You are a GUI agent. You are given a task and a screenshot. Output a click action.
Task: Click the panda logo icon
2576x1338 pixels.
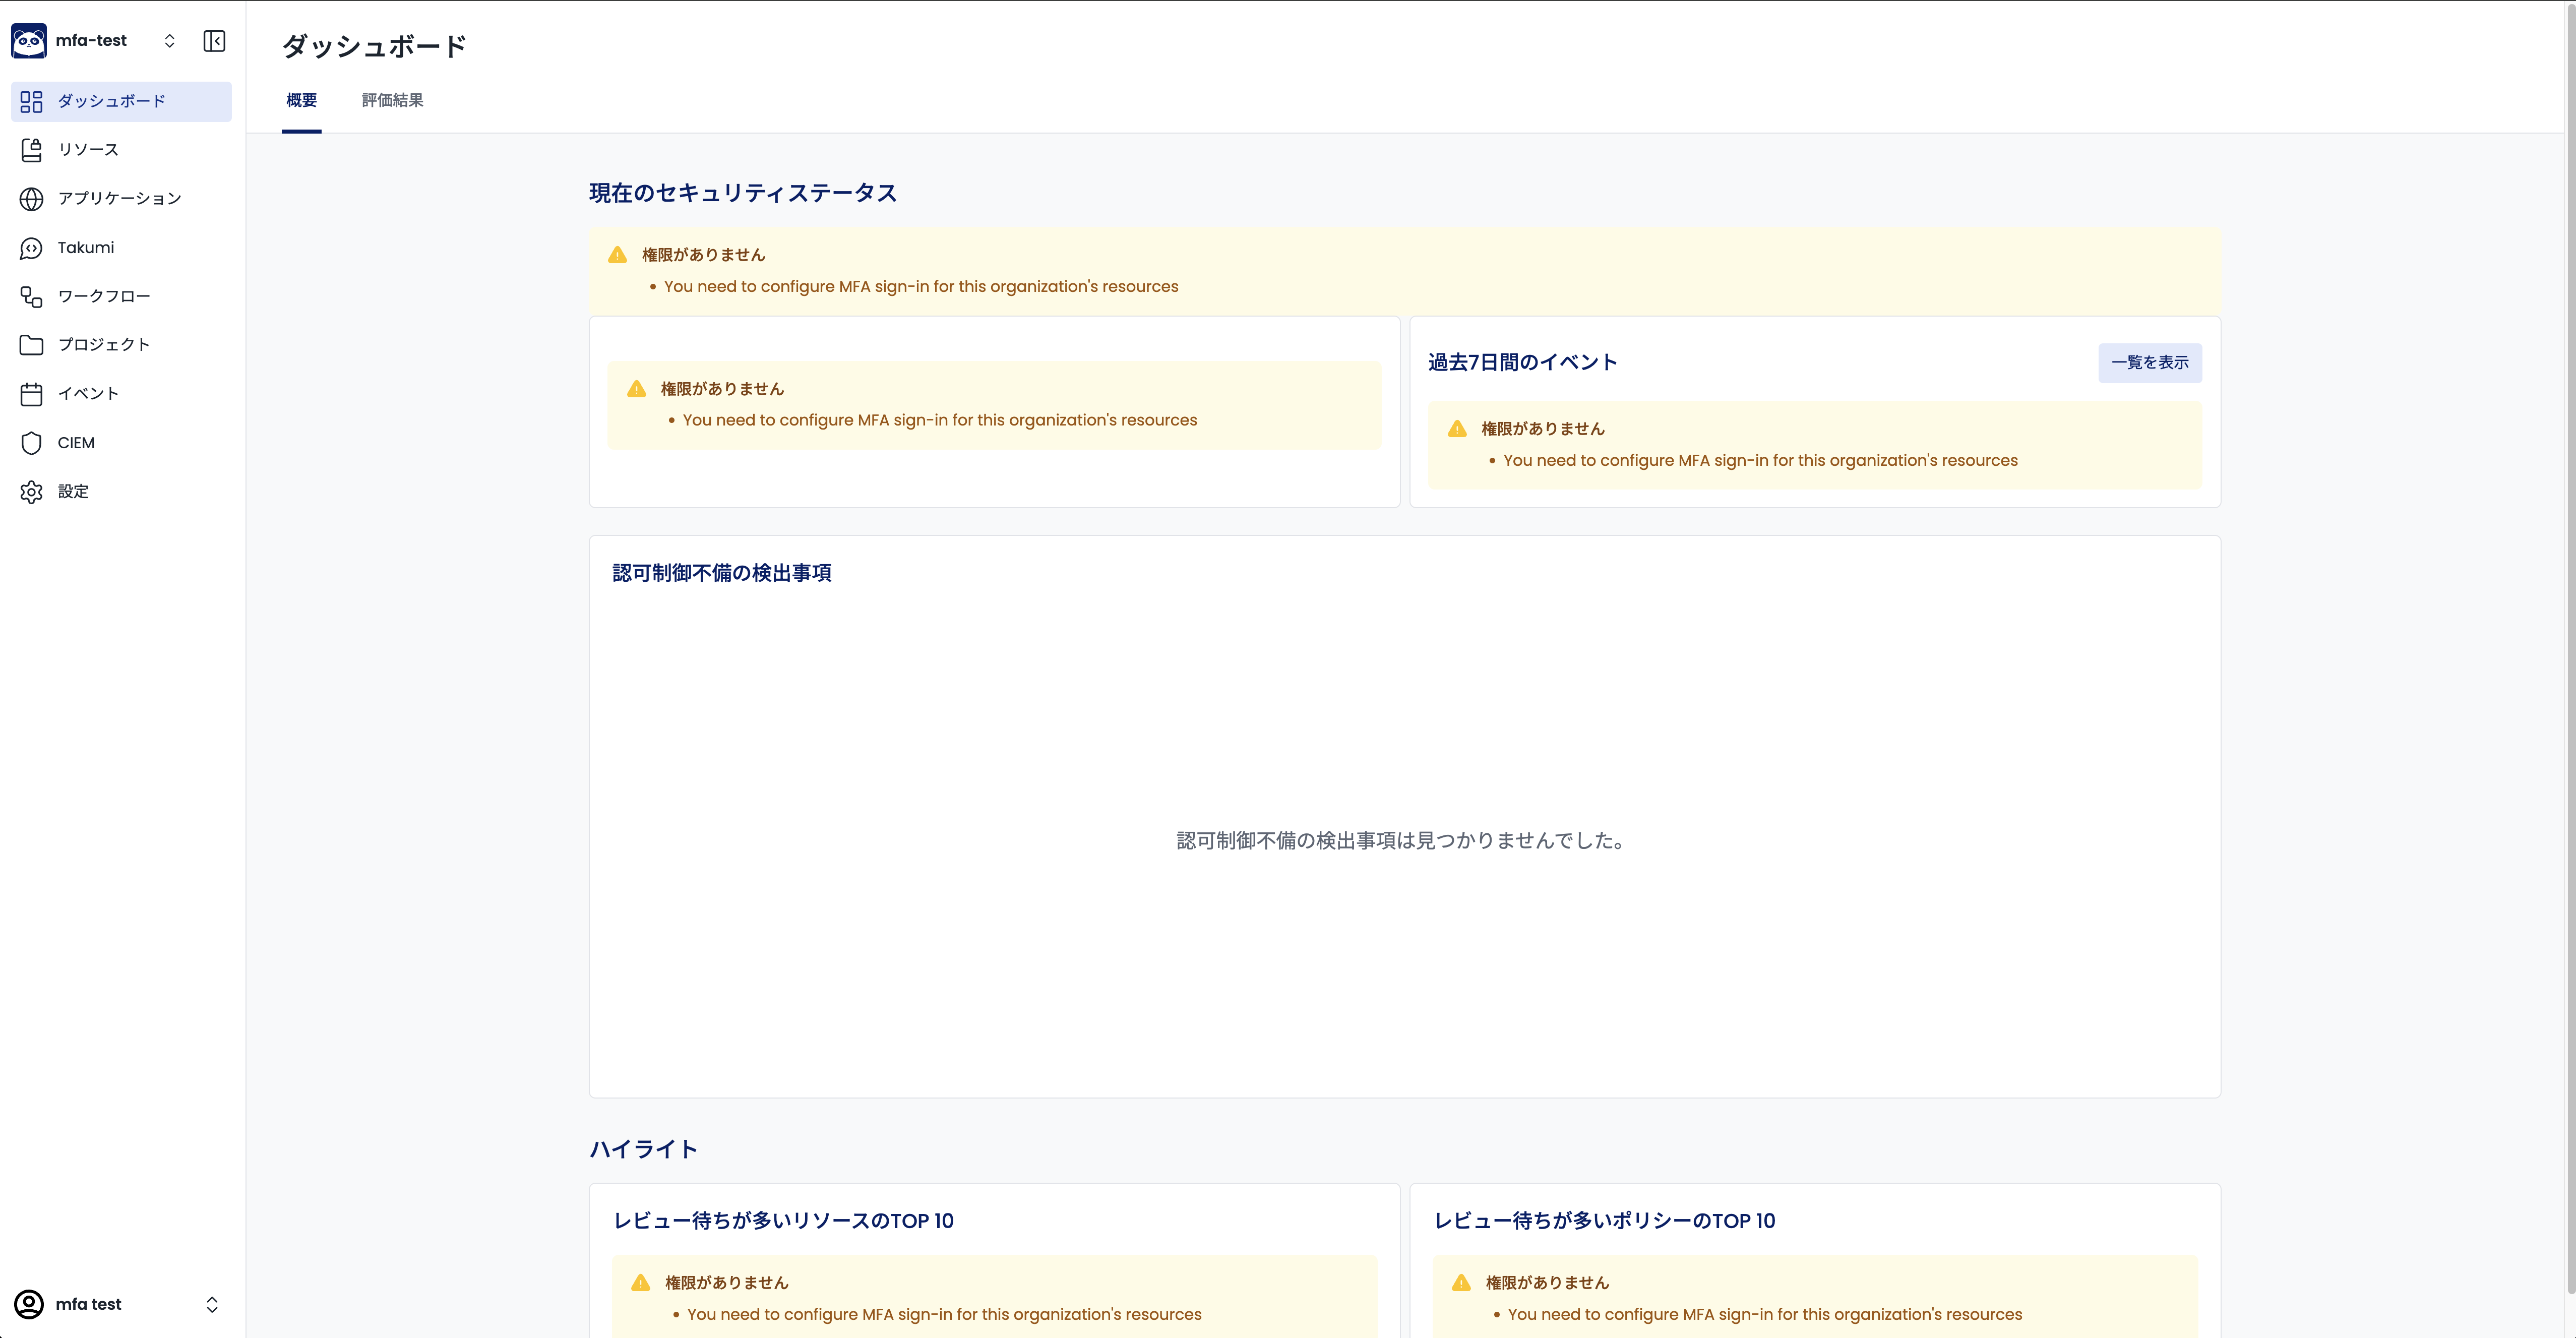[29, 41]
